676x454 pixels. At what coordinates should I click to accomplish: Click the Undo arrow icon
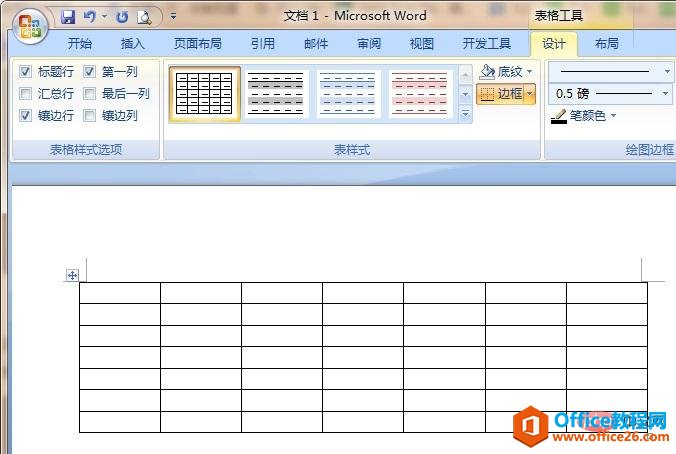coord(89,16)
